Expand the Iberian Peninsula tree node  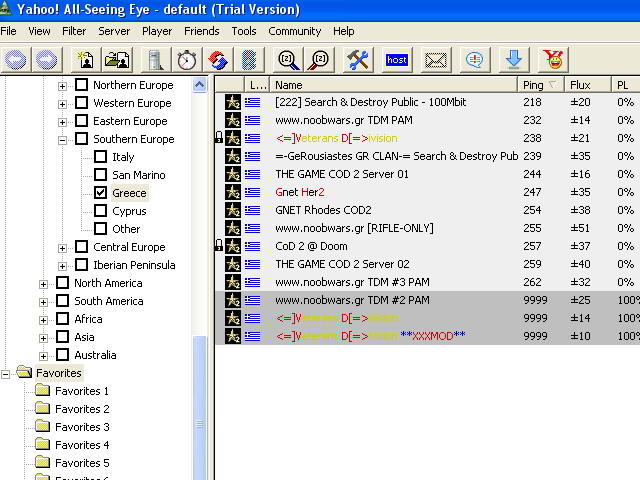click(x=62, y=266)
